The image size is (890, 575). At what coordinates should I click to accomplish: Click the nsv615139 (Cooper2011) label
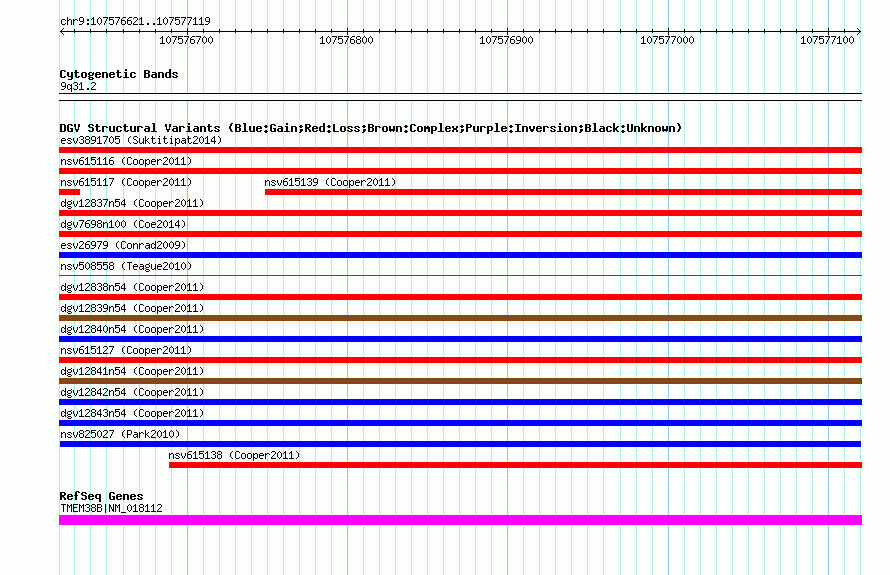point(330,182)
